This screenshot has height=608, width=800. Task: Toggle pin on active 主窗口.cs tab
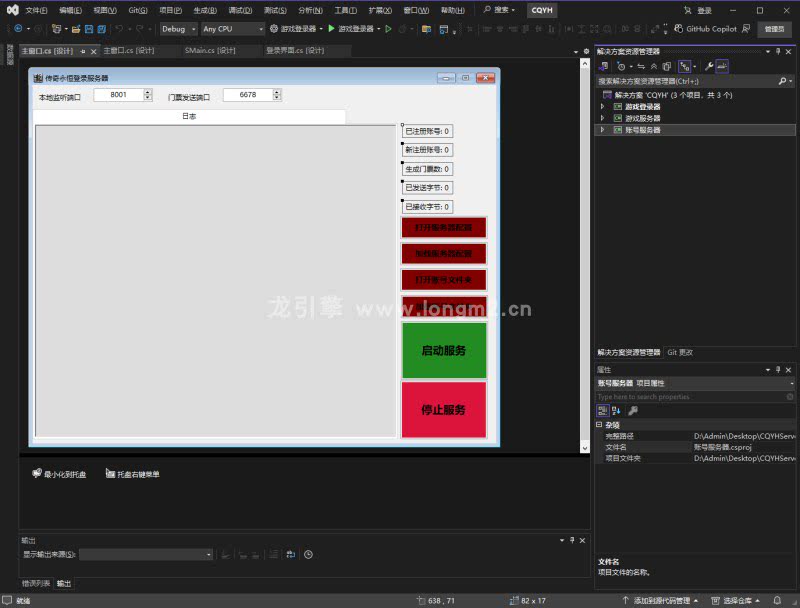(83, 51)
